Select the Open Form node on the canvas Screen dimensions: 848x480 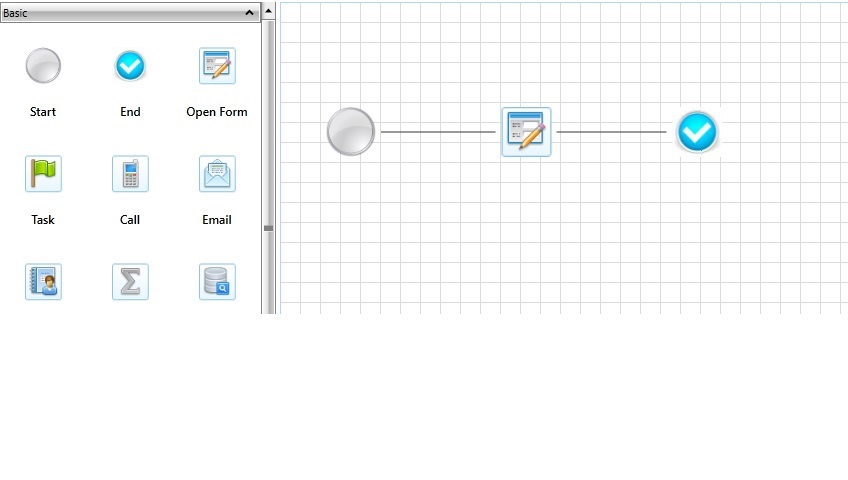526,132
